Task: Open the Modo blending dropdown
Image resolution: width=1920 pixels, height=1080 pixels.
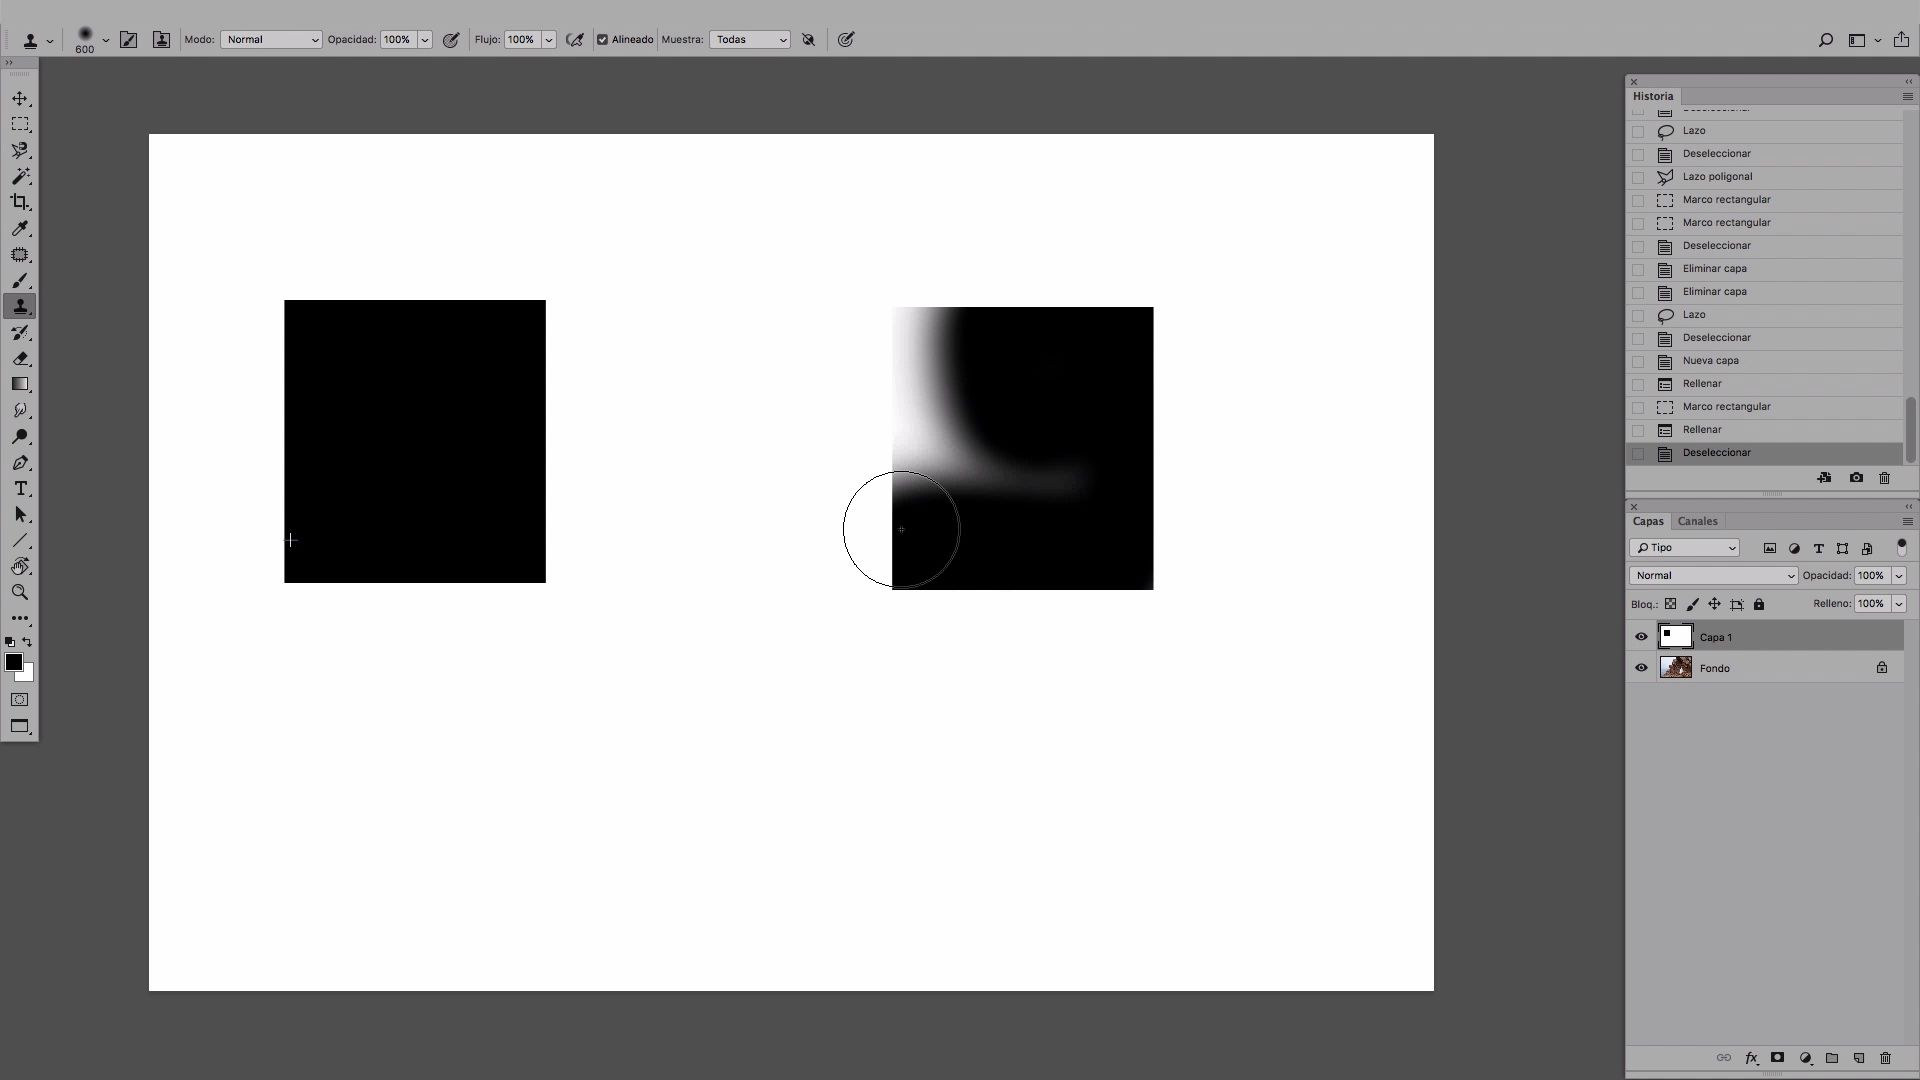Action: [271, 40]
